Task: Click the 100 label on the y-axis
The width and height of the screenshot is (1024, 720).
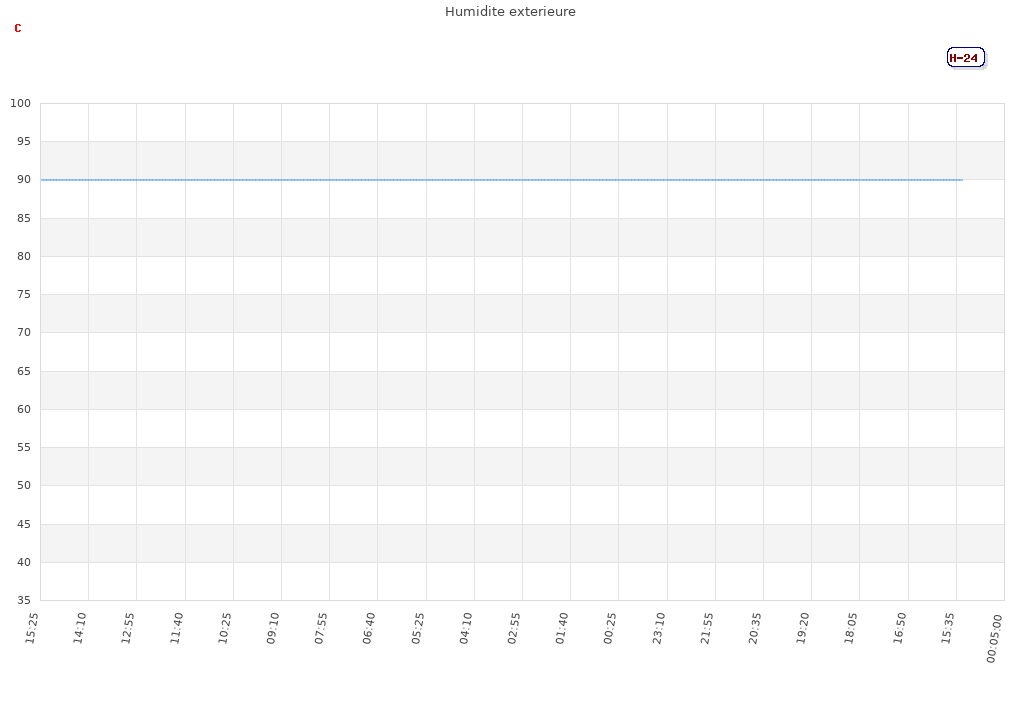Action: pyautogui.click(x=21, y=104)
